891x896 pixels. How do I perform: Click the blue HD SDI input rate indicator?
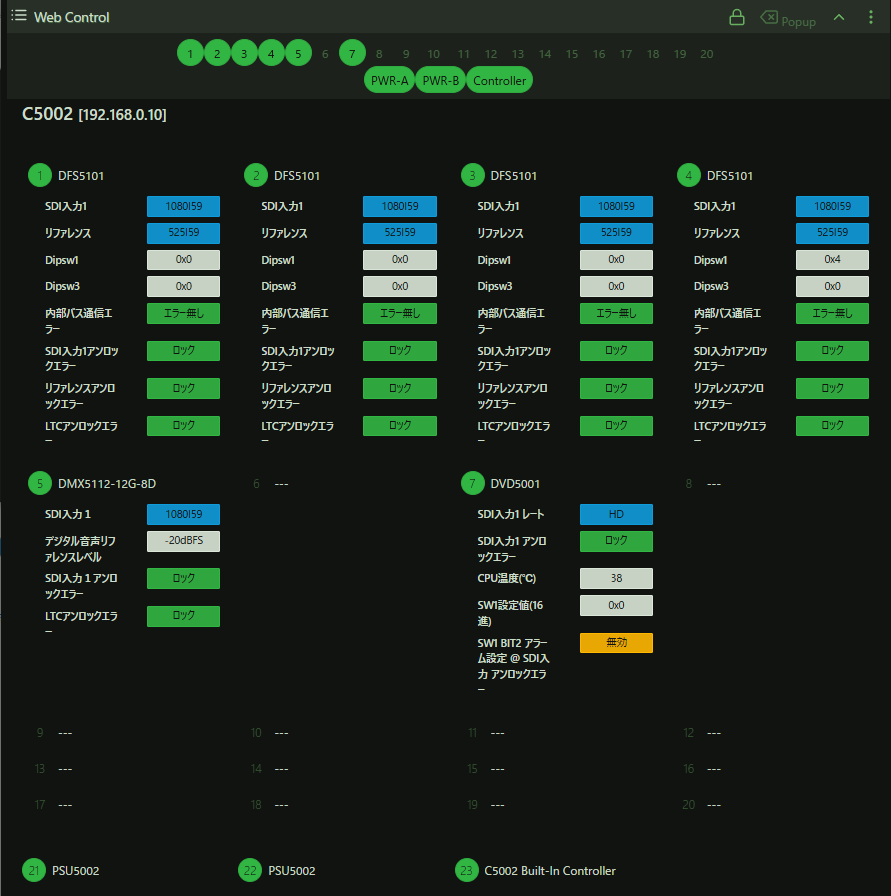616,515
